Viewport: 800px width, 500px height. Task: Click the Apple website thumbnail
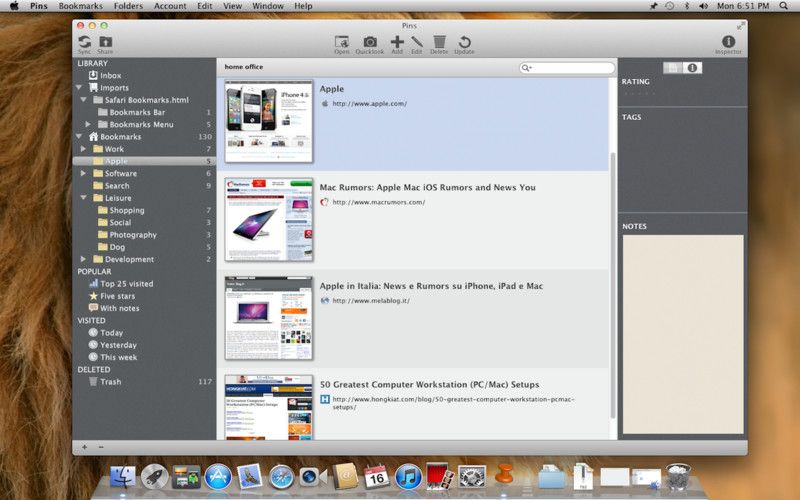(269, 121)
